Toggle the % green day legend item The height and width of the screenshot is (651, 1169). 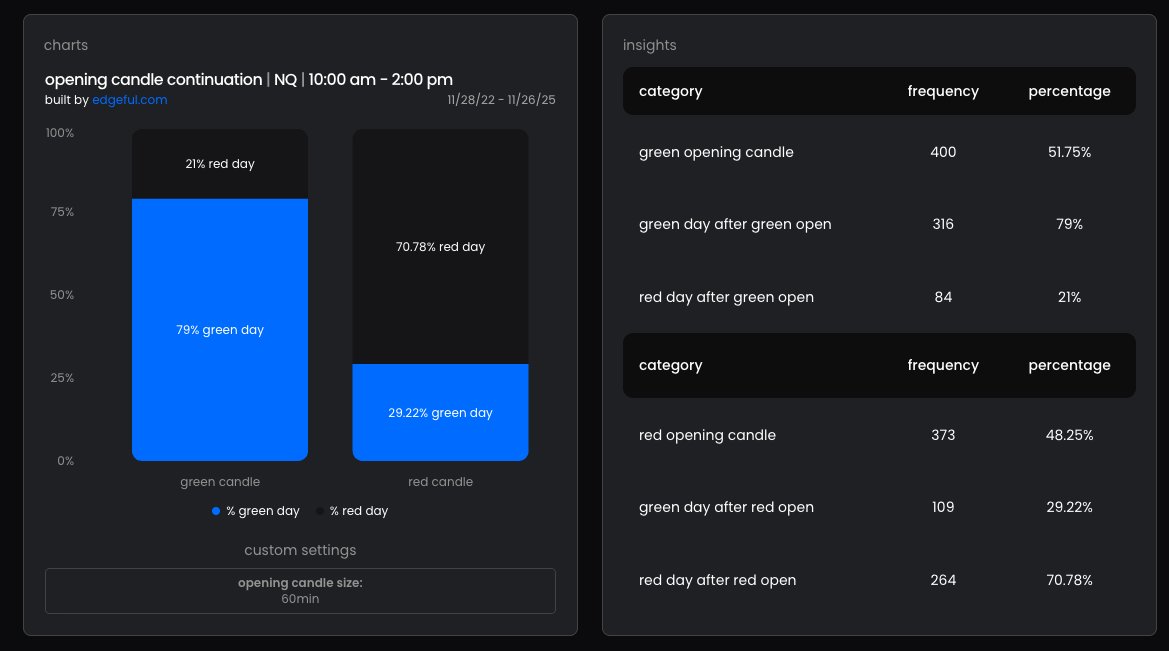coord(256,511)
